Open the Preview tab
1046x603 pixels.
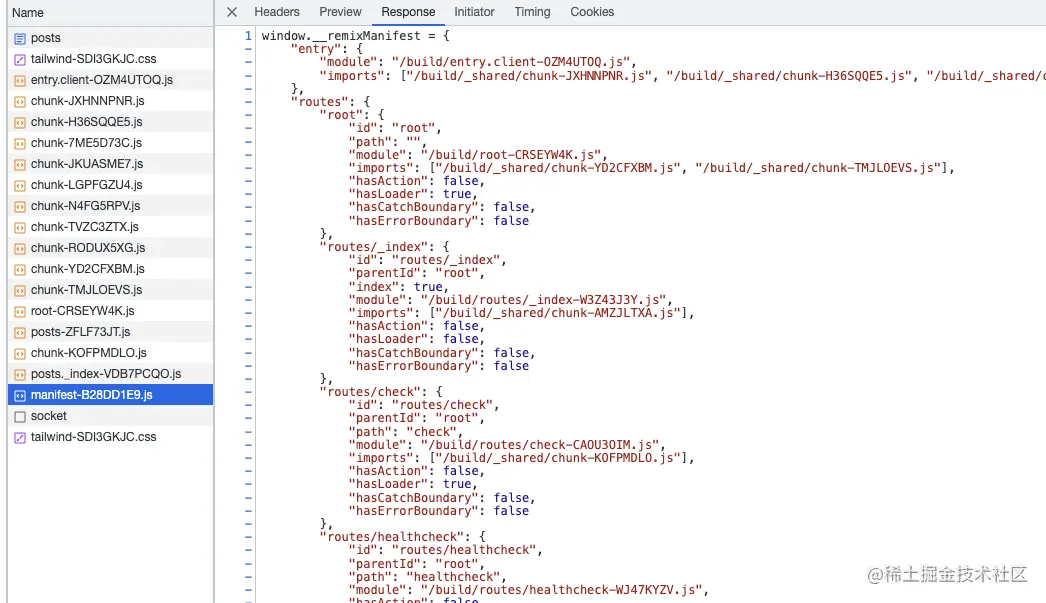340,12
